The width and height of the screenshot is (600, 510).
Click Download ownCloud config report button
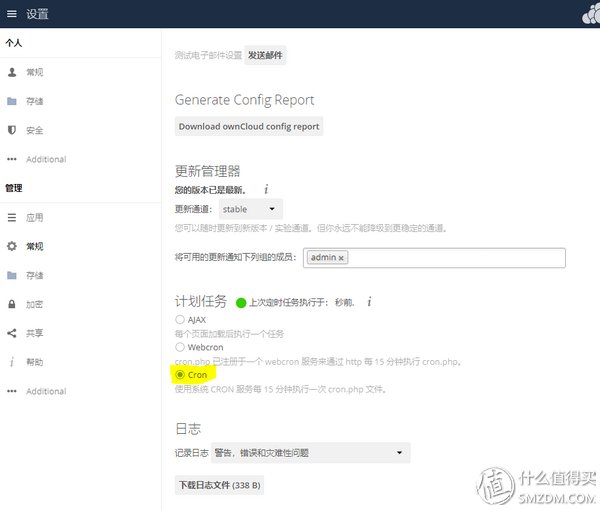coord(249,126)
